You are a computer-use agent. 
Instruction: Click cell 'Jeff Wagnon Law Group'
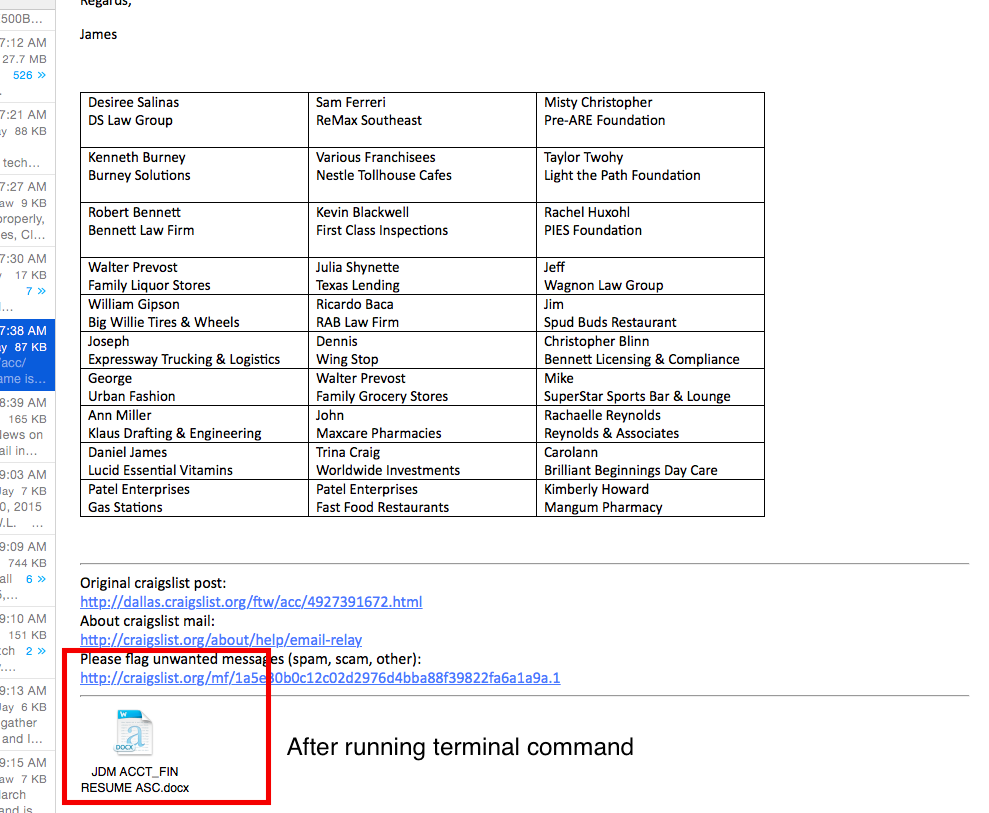click(650, 276)
